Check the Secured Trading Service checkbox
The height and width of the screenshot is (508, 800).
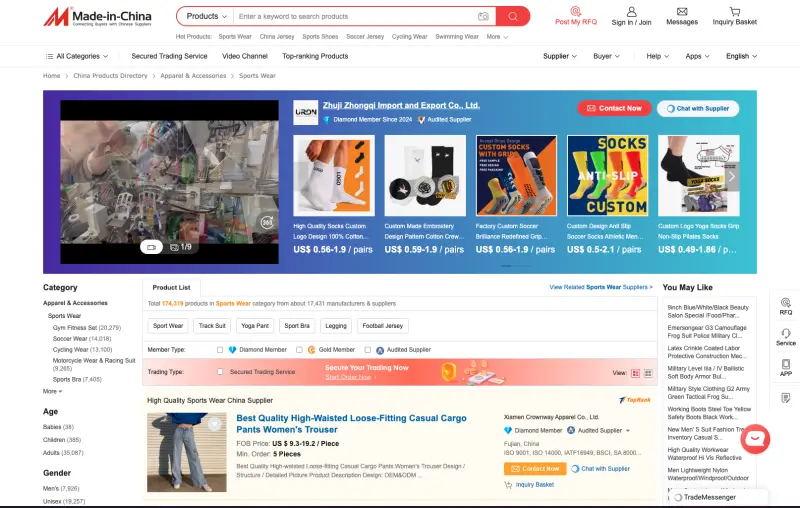point(220,372)
